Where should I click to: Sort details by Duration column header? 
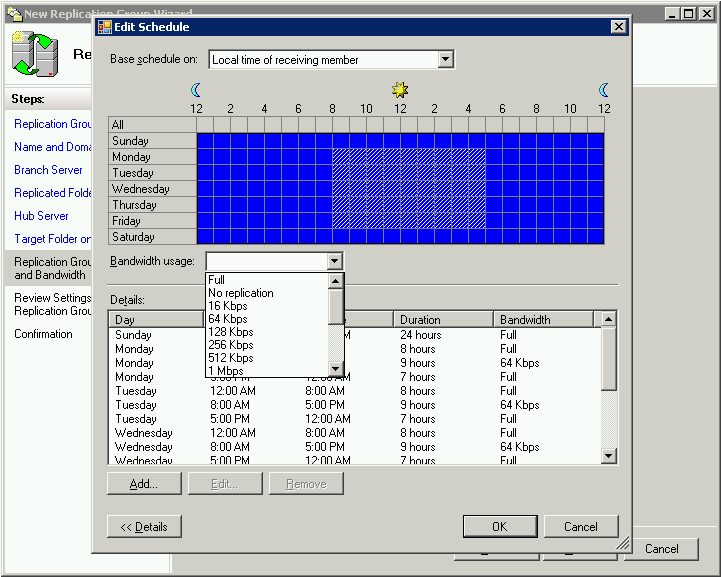tap(442, 320)
